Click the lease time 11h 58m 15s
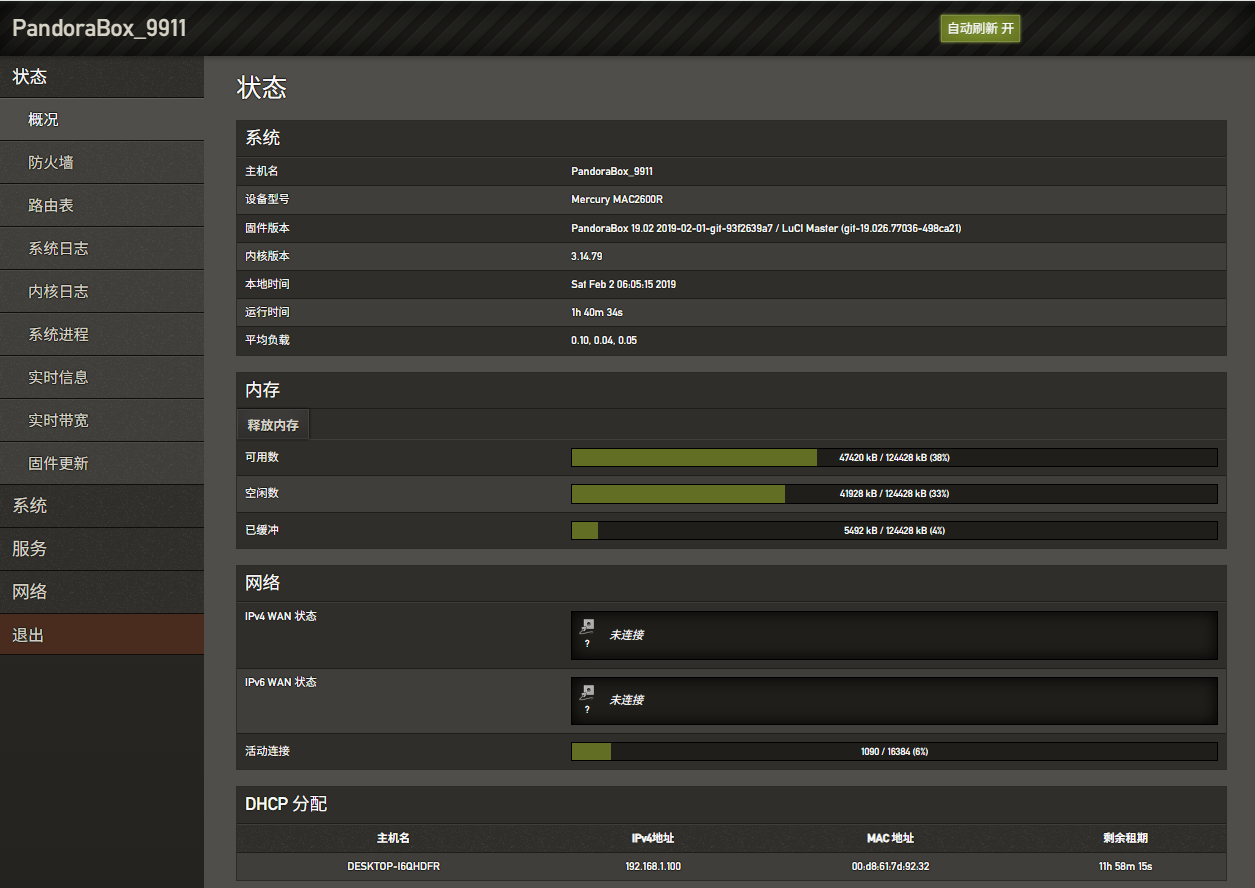Screen dimensions: 1255x888 point(1125,866)
